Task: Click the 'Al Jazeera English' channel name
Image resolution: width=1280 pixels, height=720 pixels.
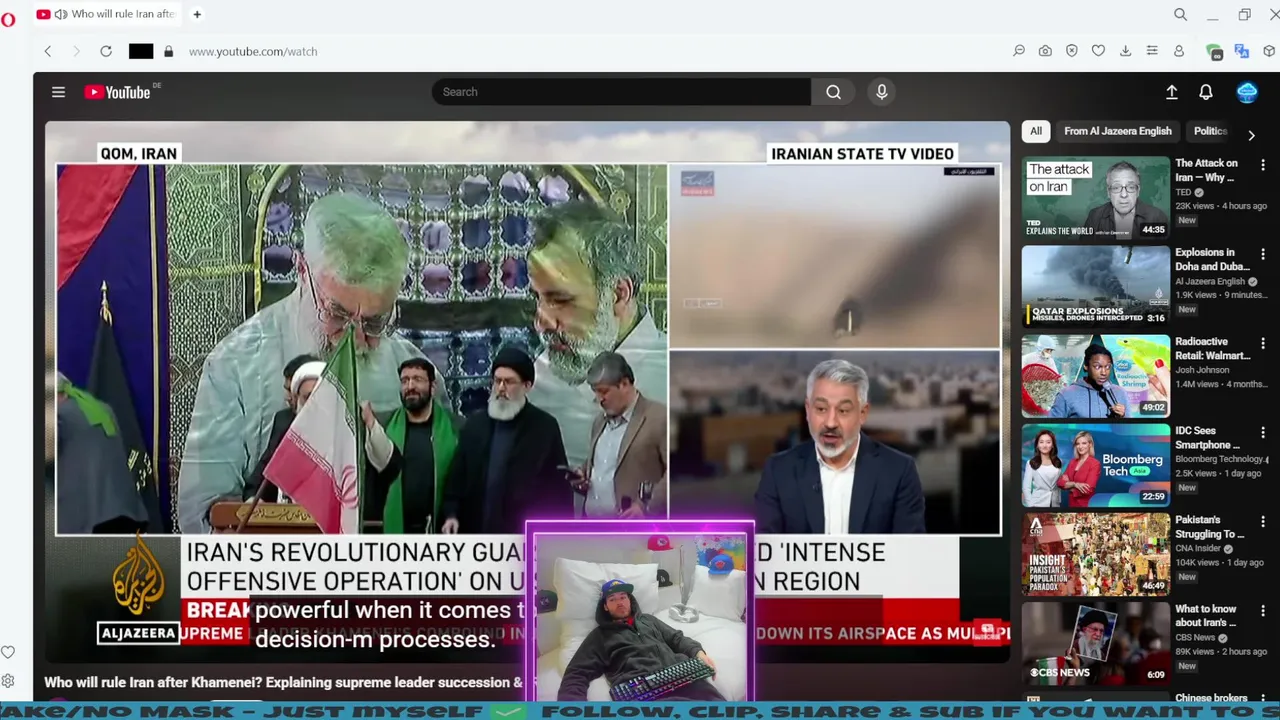Action: coord(1210,282)
